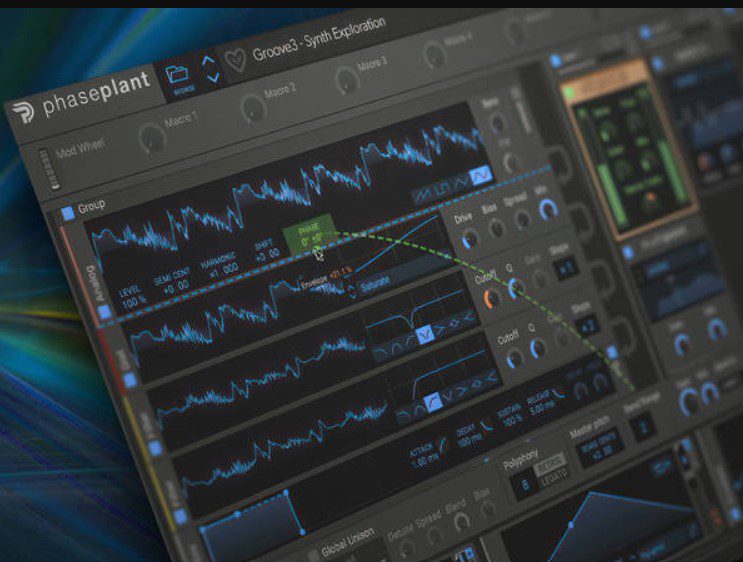The image size is (743, 562).
Task: Click the Bias knob beside Drive
Action: (x=497, y=229)
